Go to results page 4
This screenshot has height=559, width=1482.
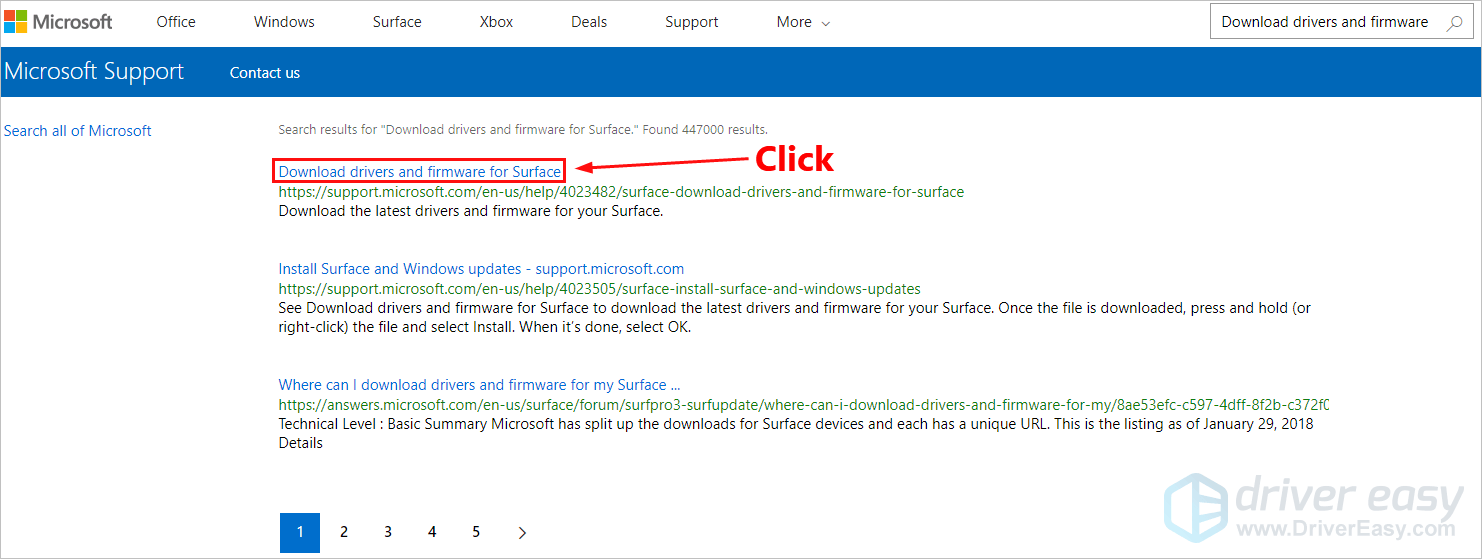(x=432, y=532)
